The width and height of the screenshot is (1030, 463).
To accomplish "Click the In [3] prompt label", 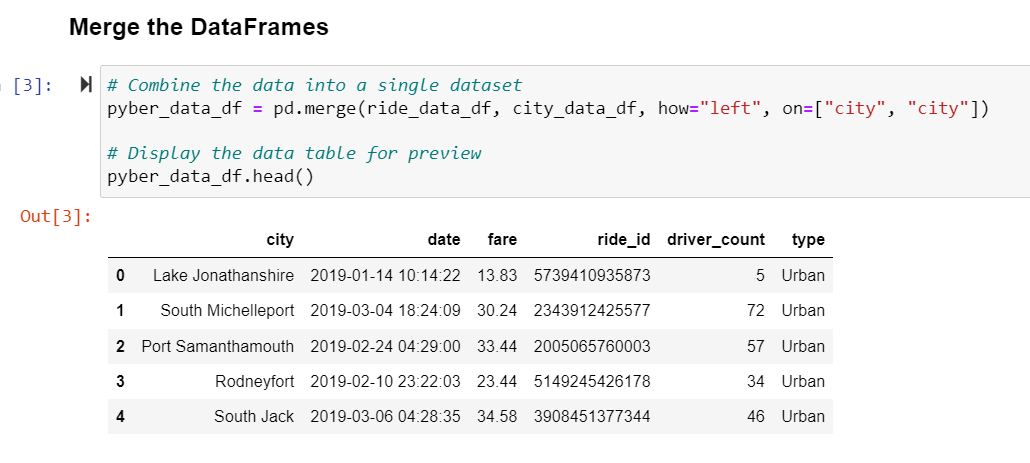I will (28, 85).
